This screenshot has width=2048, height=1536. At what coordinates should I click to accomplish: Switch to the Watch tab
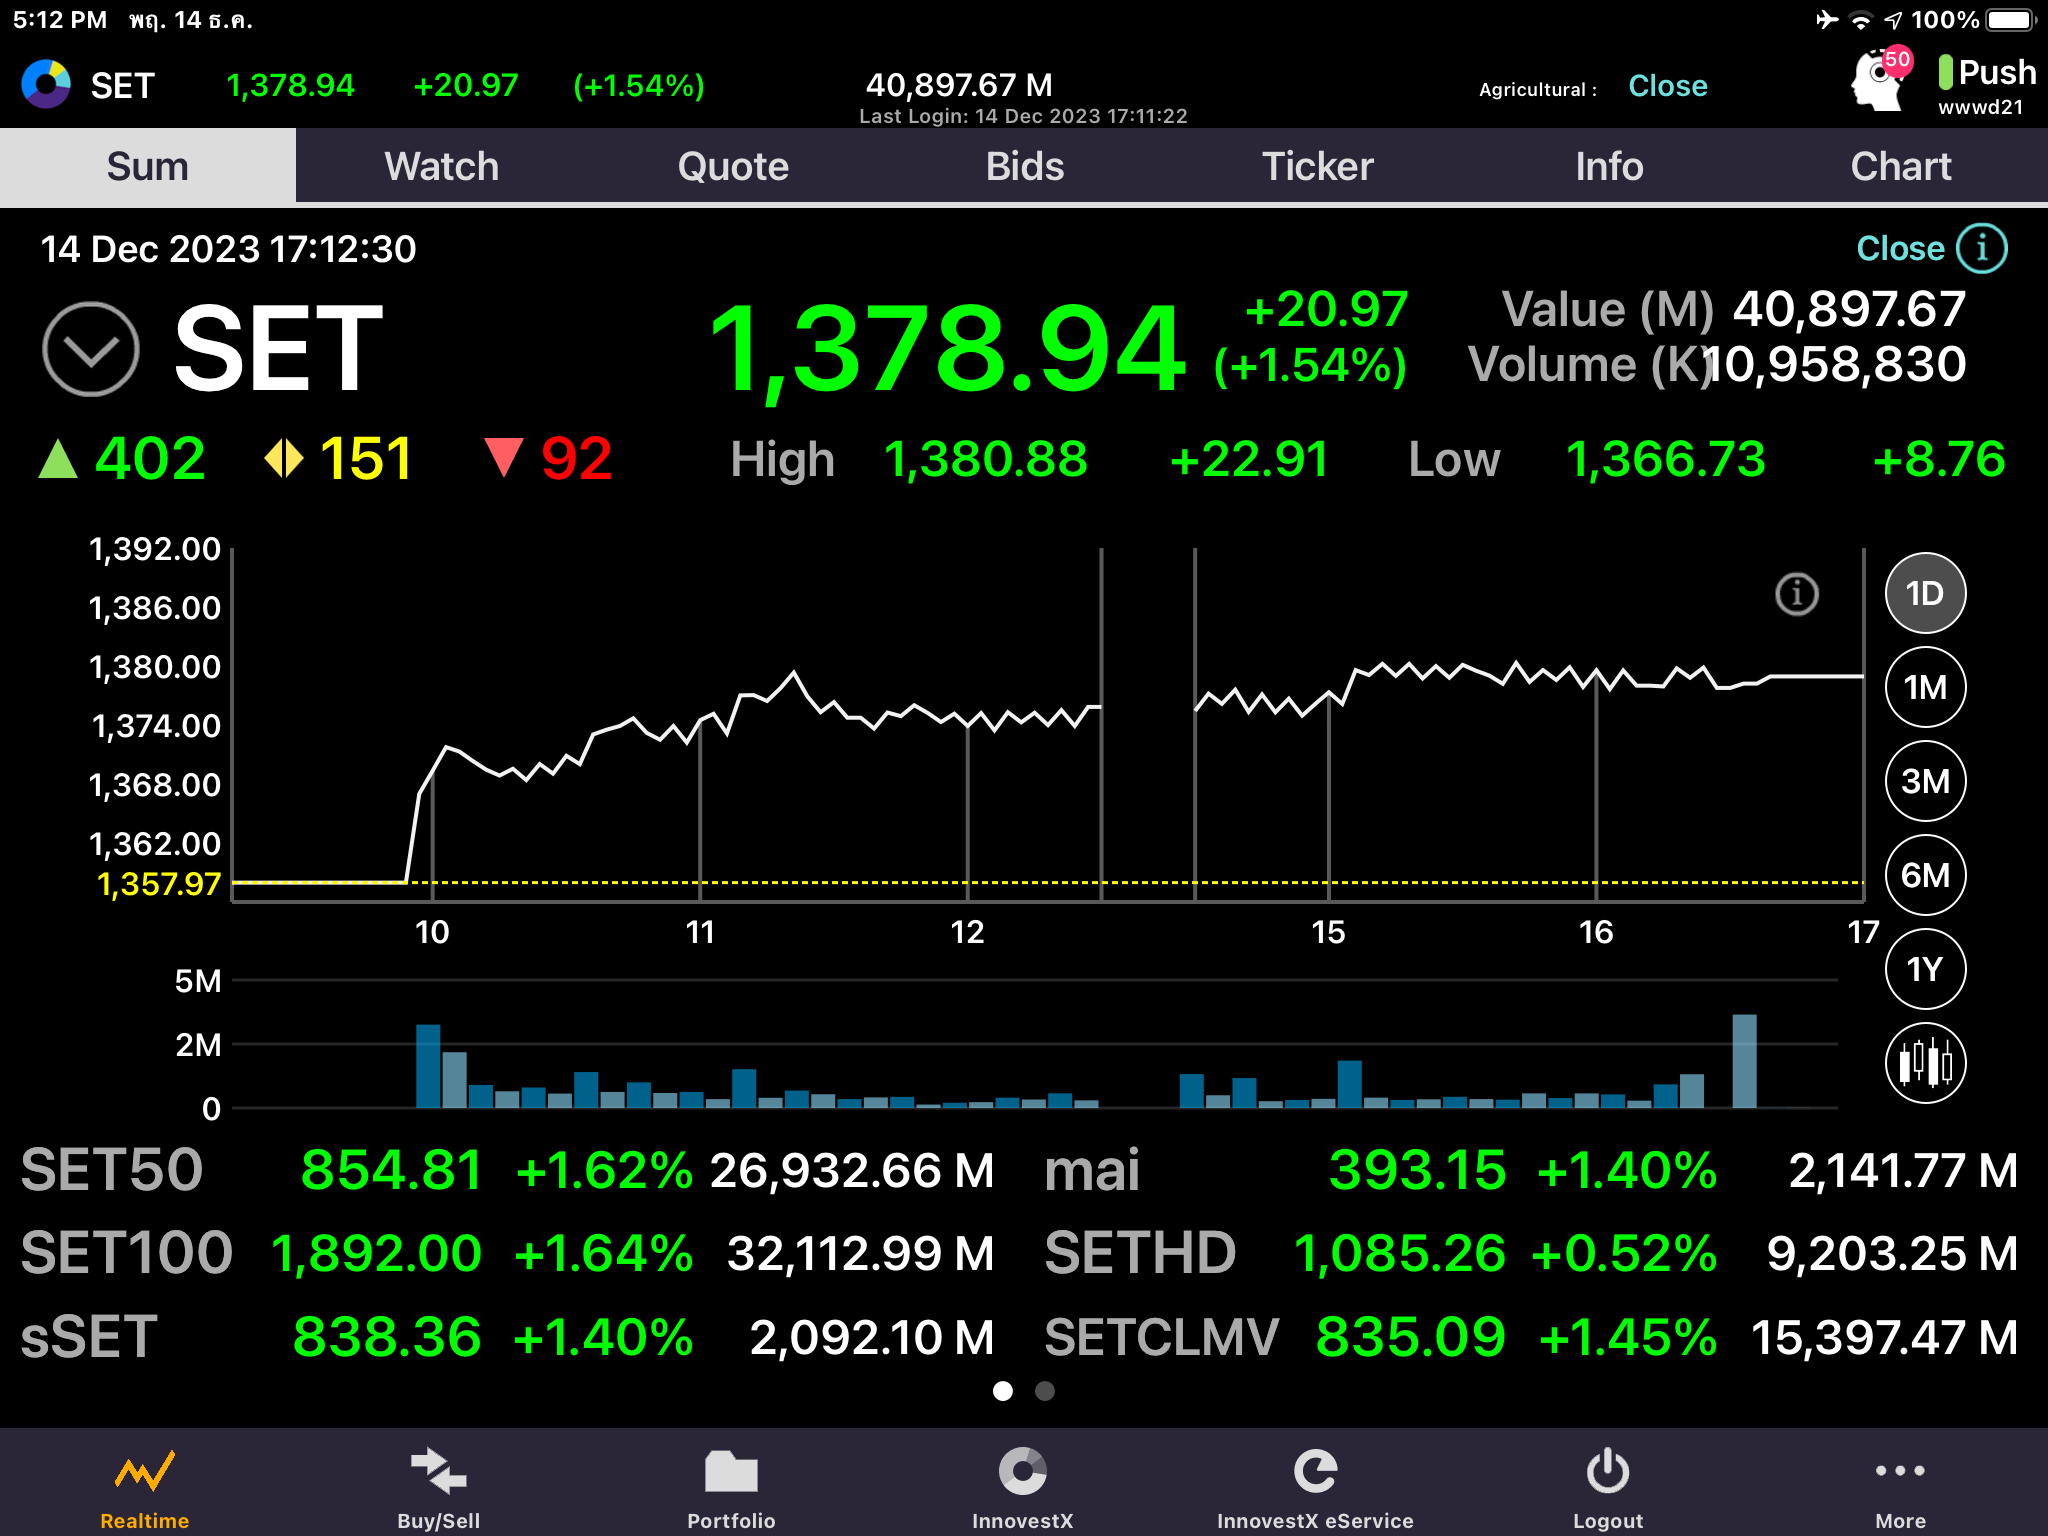441,166
